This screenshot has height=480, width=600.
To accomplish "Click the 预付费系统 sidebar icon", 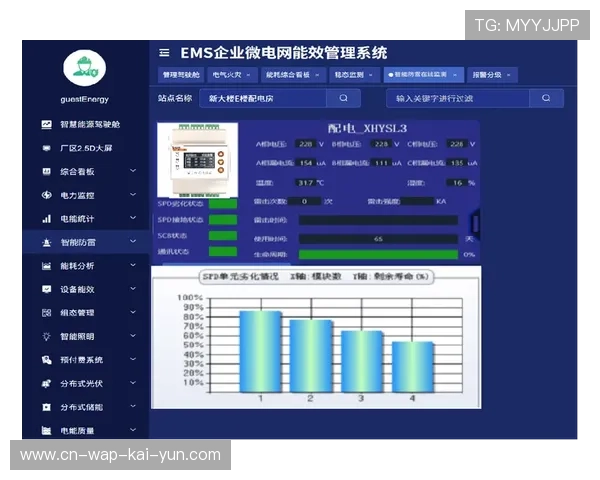I will coord(46,360).
